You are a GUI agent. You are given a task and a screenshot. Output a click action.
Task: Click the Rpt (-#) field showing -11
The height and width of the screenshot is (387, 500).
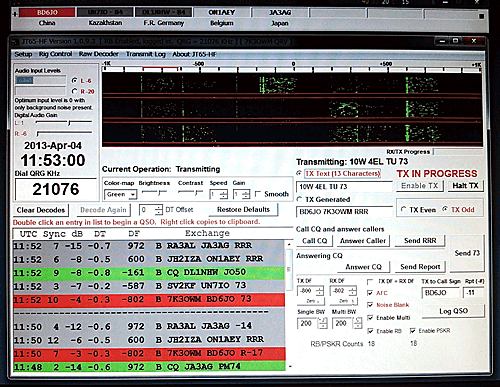(473, 293)
